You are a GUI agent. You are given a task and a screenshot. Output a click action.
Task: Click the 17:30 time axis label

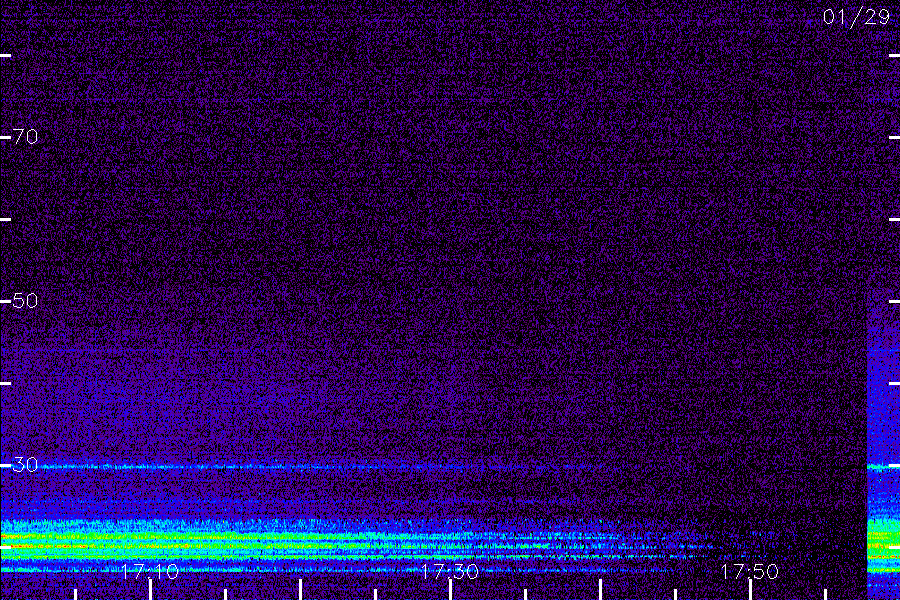pyautogui.click(x=449, y=571)
